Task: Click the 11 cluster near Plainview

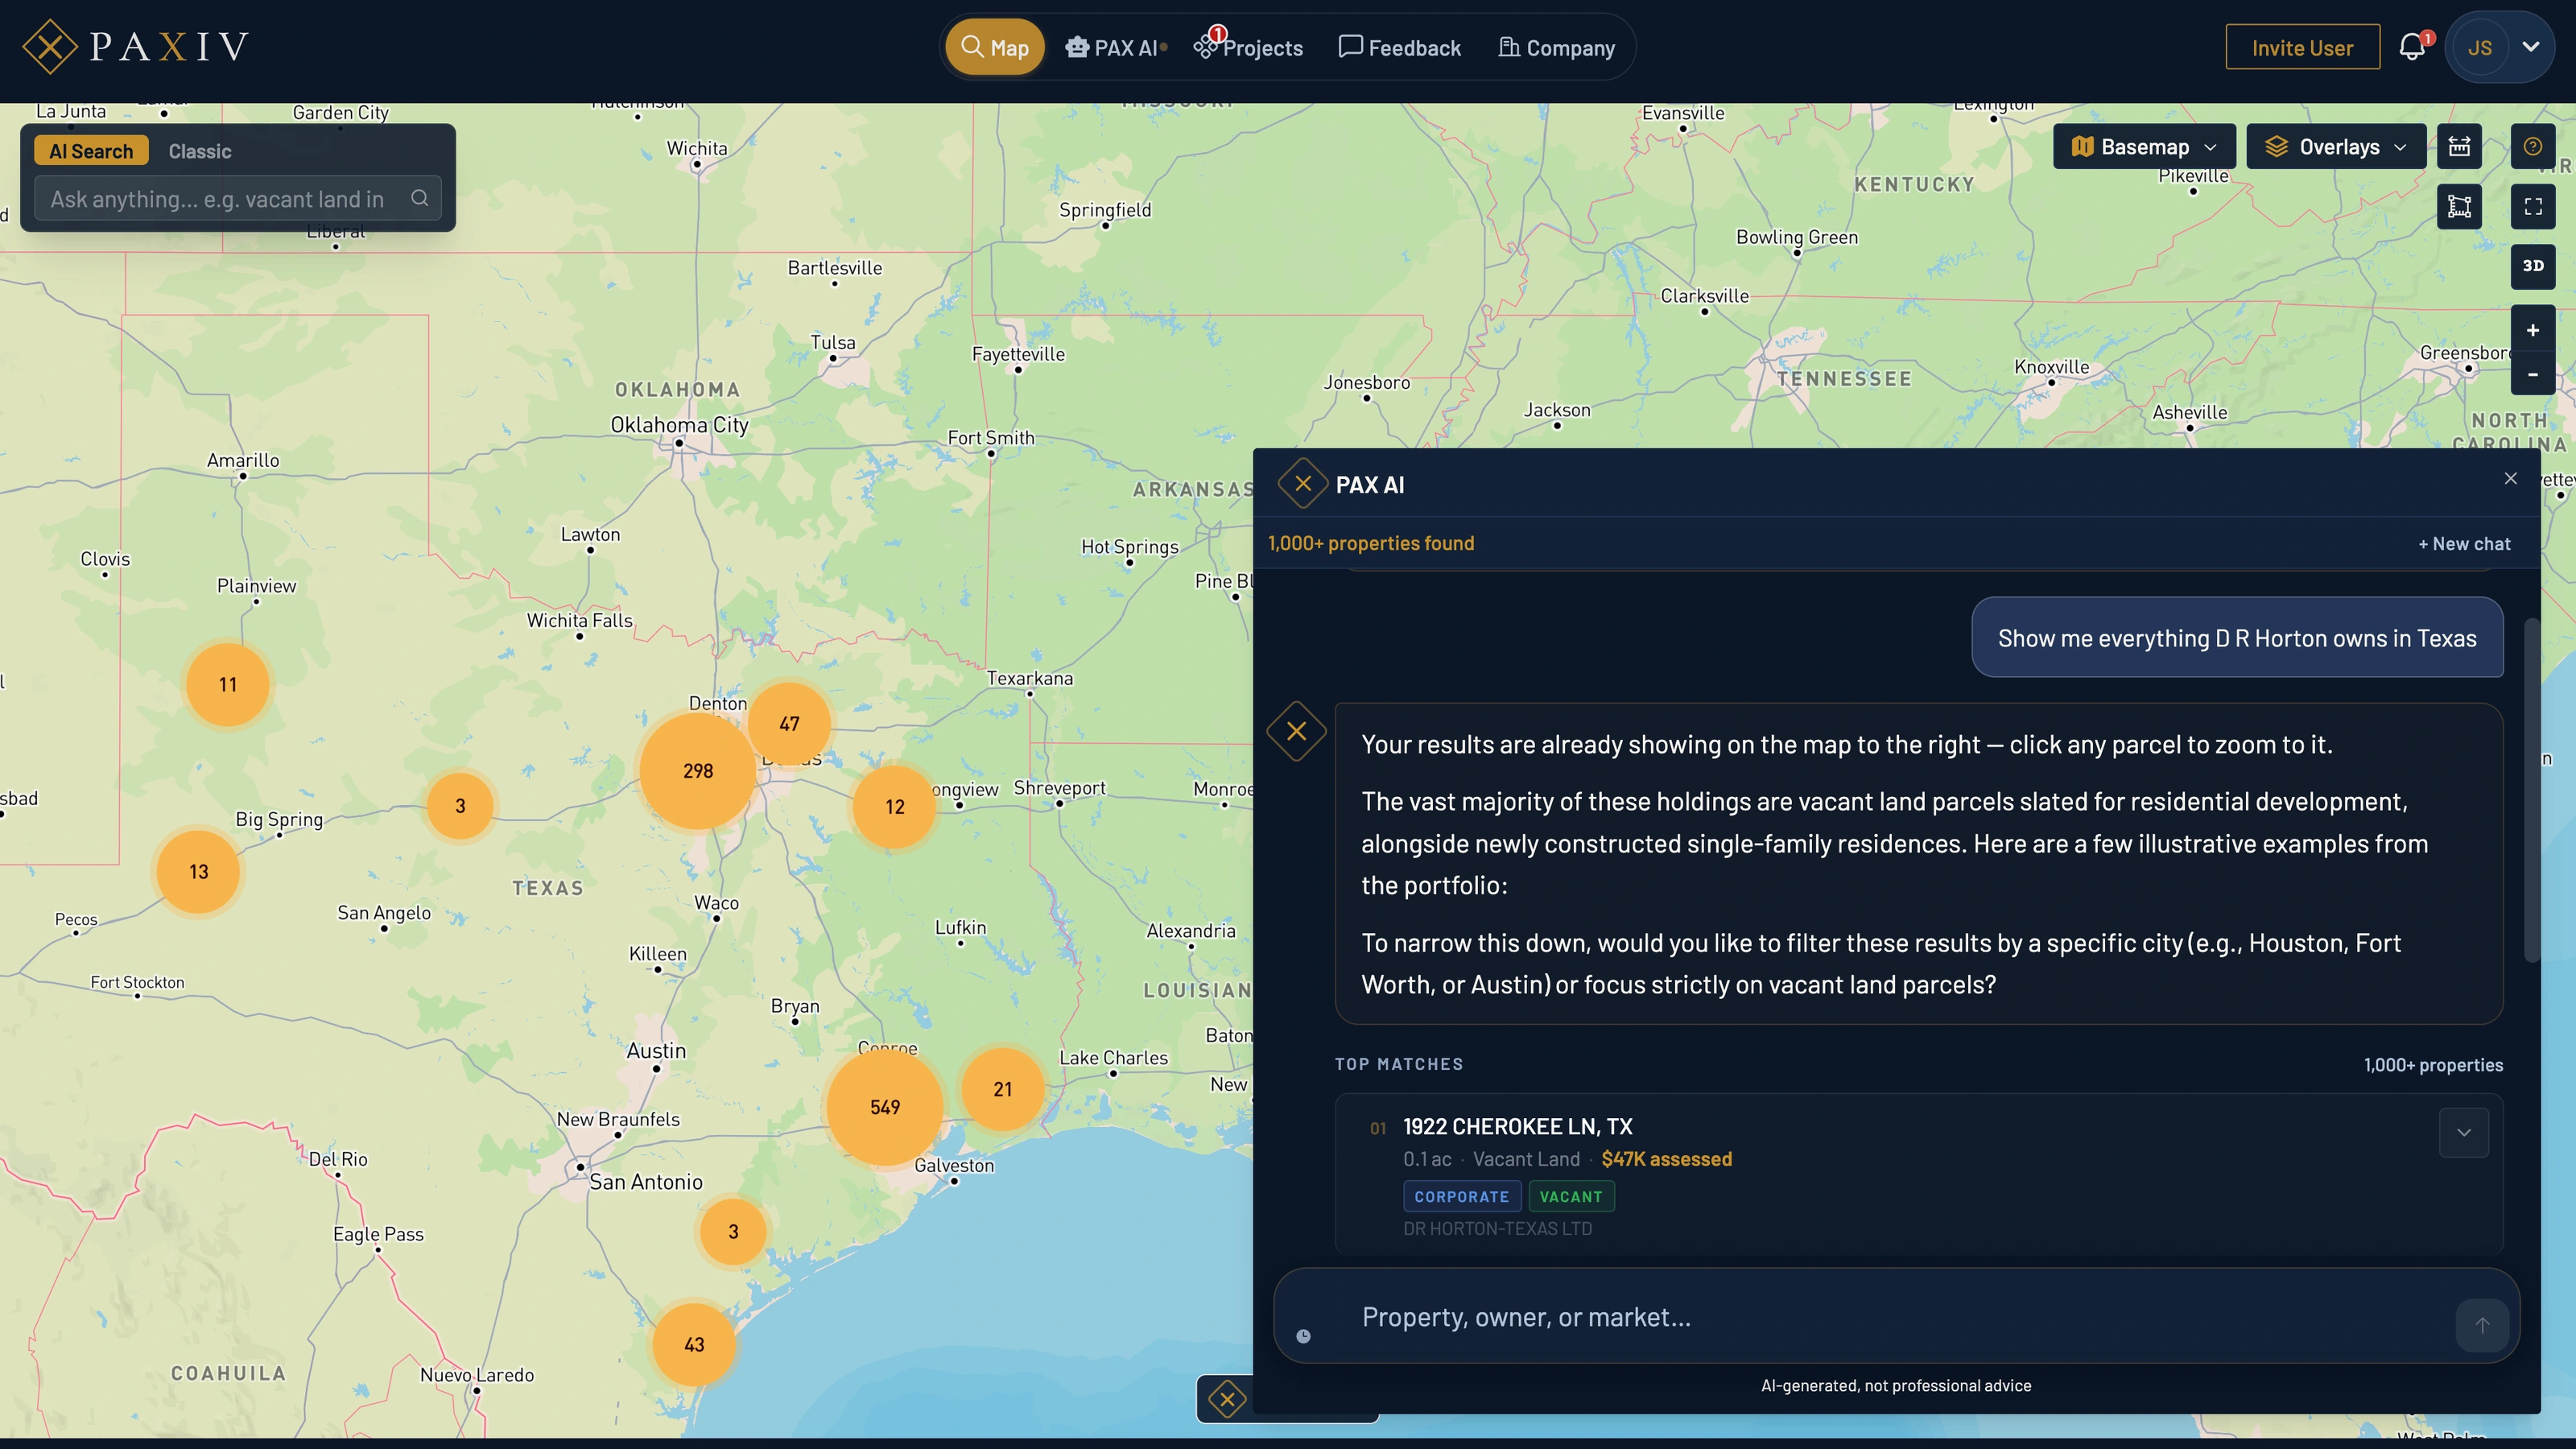Action: pyautogui.click(x=228, y=685)
